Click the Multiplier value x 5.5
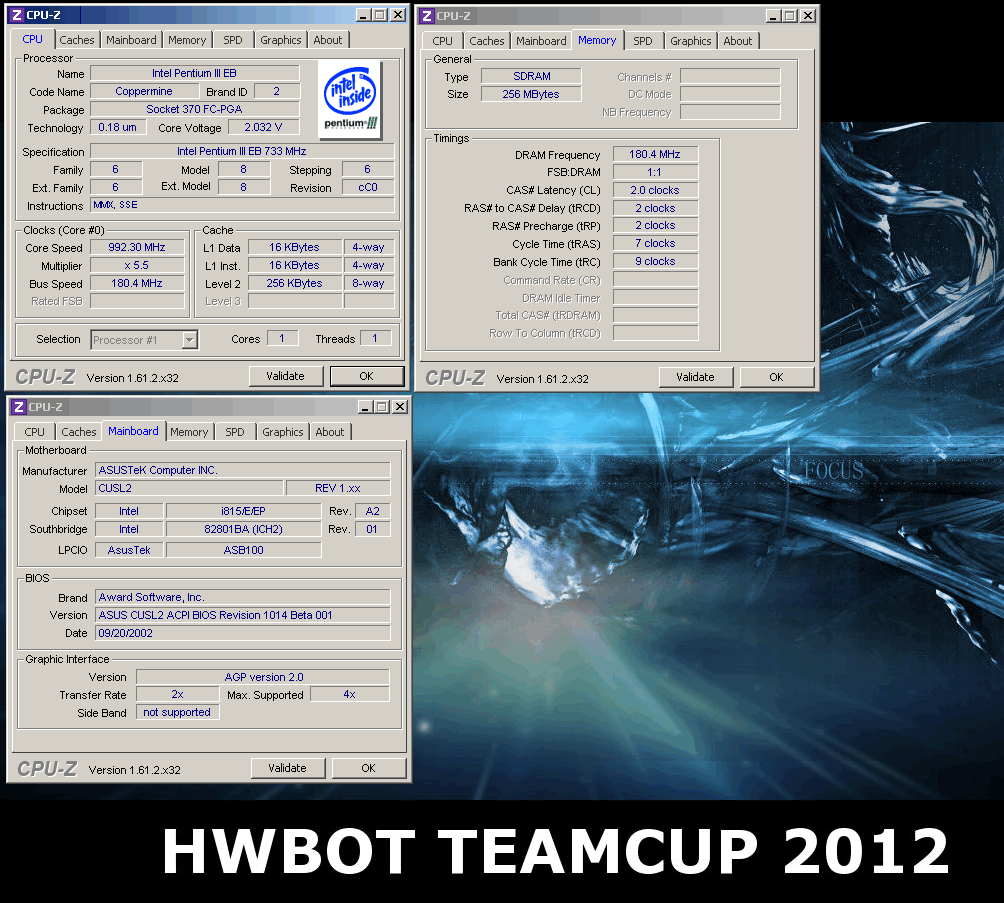 (x=137, y=265)
